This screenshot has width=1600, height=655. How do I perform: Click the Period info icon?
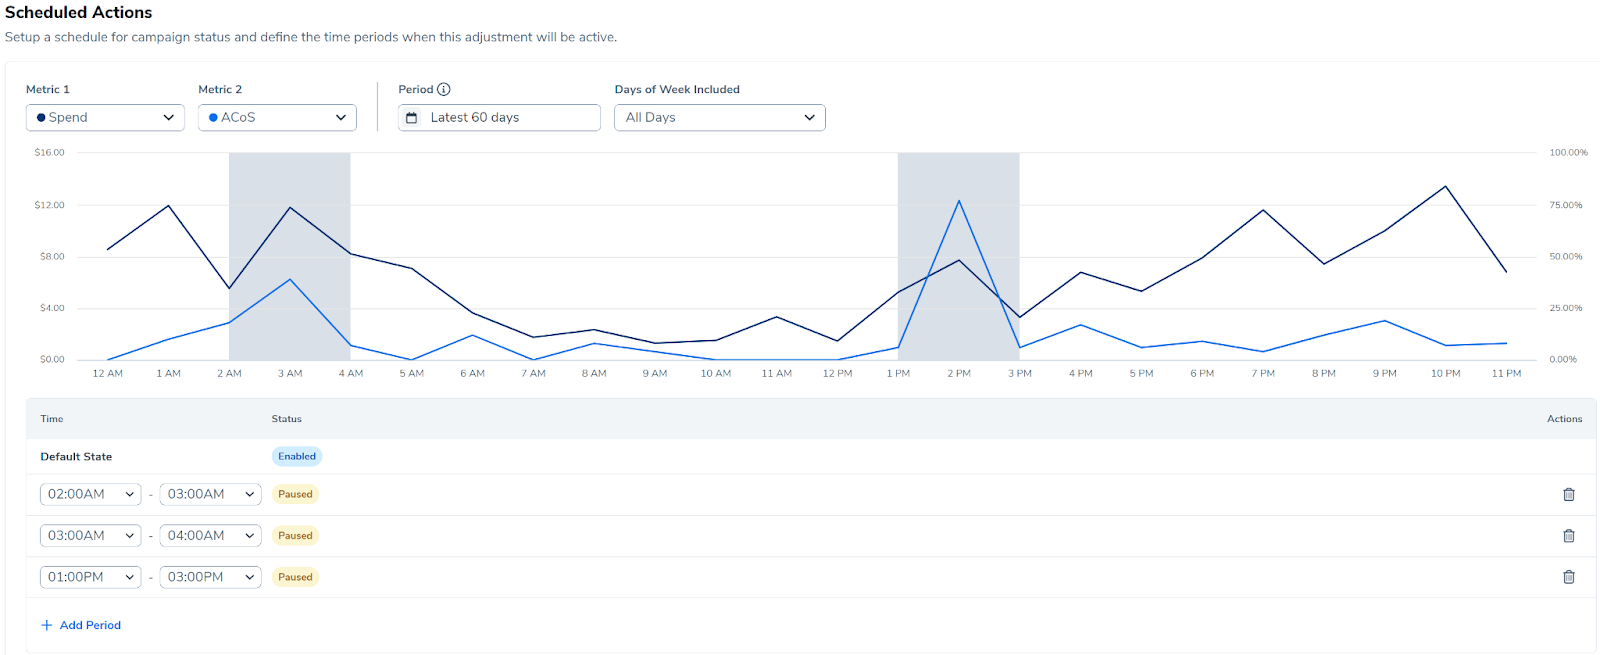tap(444, 89)
